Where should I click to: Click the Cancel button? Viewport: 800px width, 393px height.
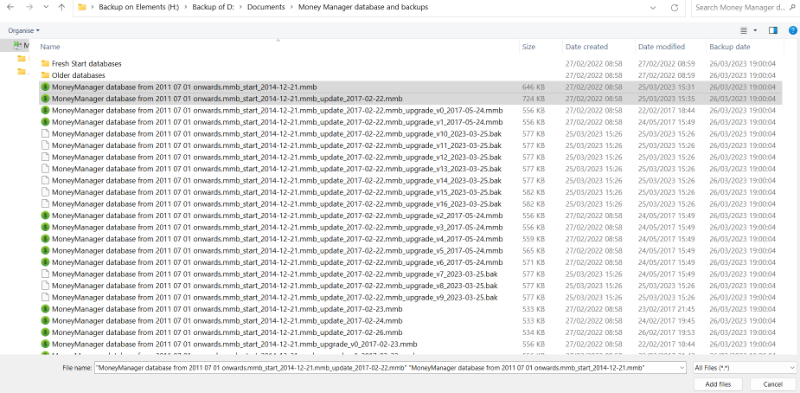tap(772, 384)
